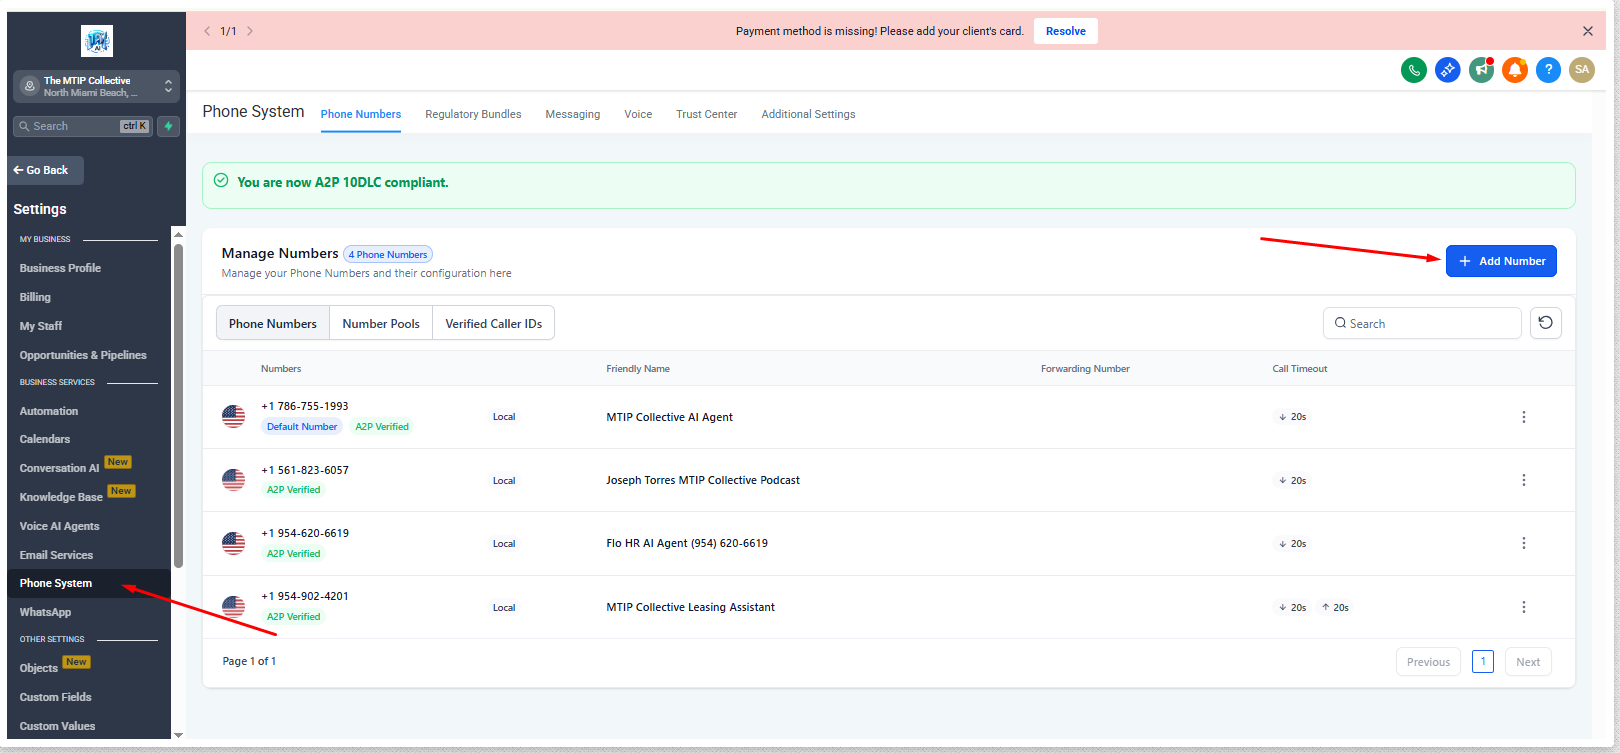1620x753 pixels.
Task: Open Email Services settings
Action: [56, 555]
